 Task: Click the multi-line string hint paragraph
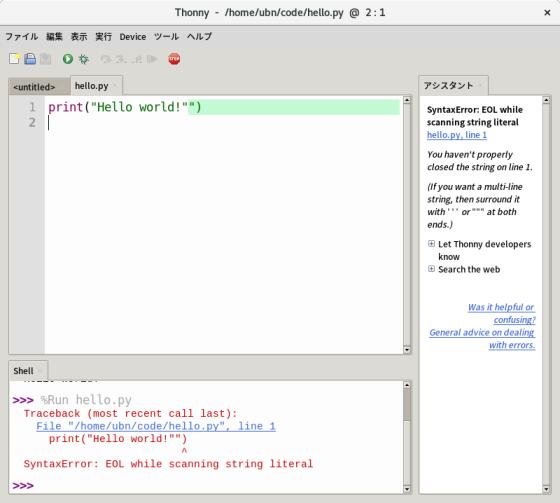[x=475, y=205]
